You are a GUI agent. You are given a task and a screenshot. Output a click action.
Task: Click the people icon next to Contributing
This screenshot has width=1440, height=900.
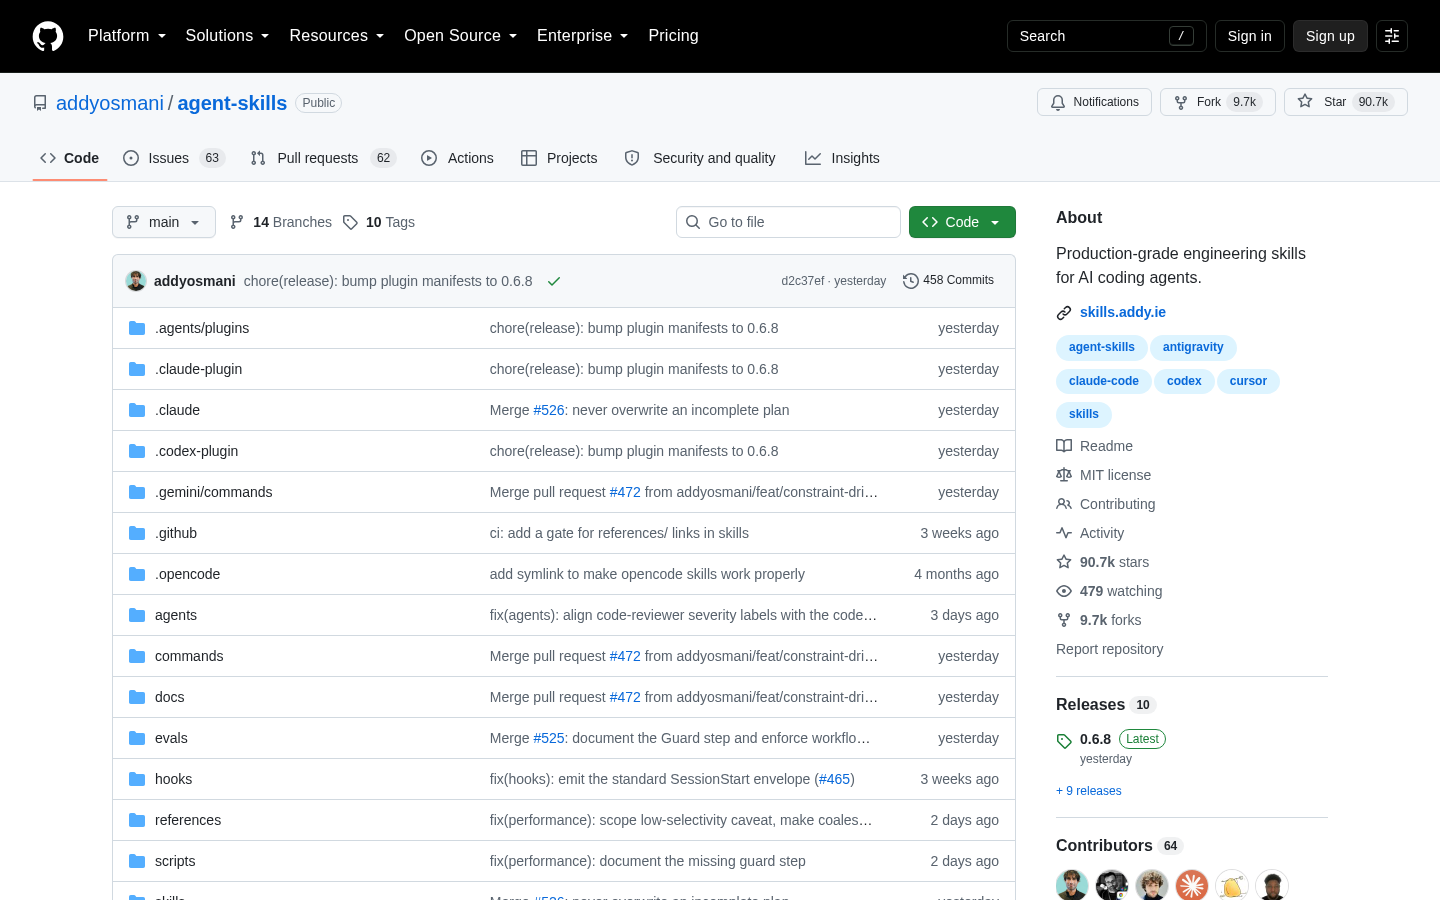point(1064,504)
